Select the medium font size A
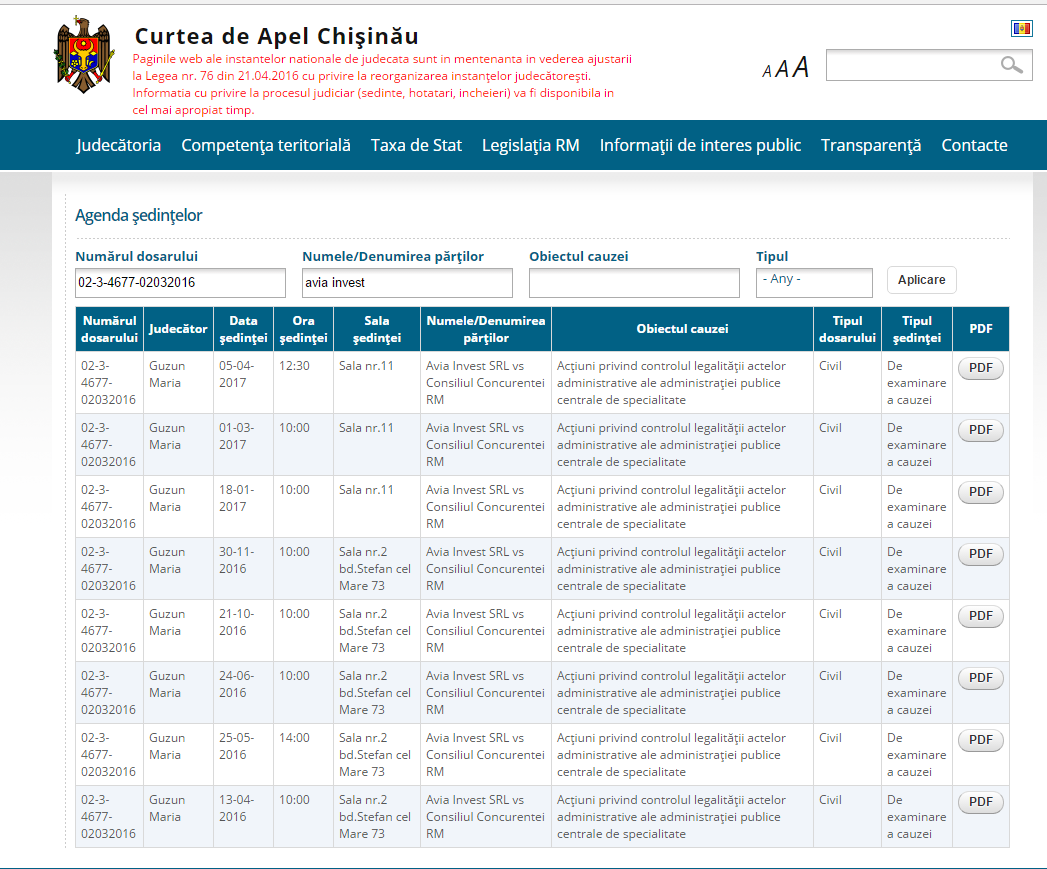Viewport: 1047px width, 869px height. click(782, 68)
